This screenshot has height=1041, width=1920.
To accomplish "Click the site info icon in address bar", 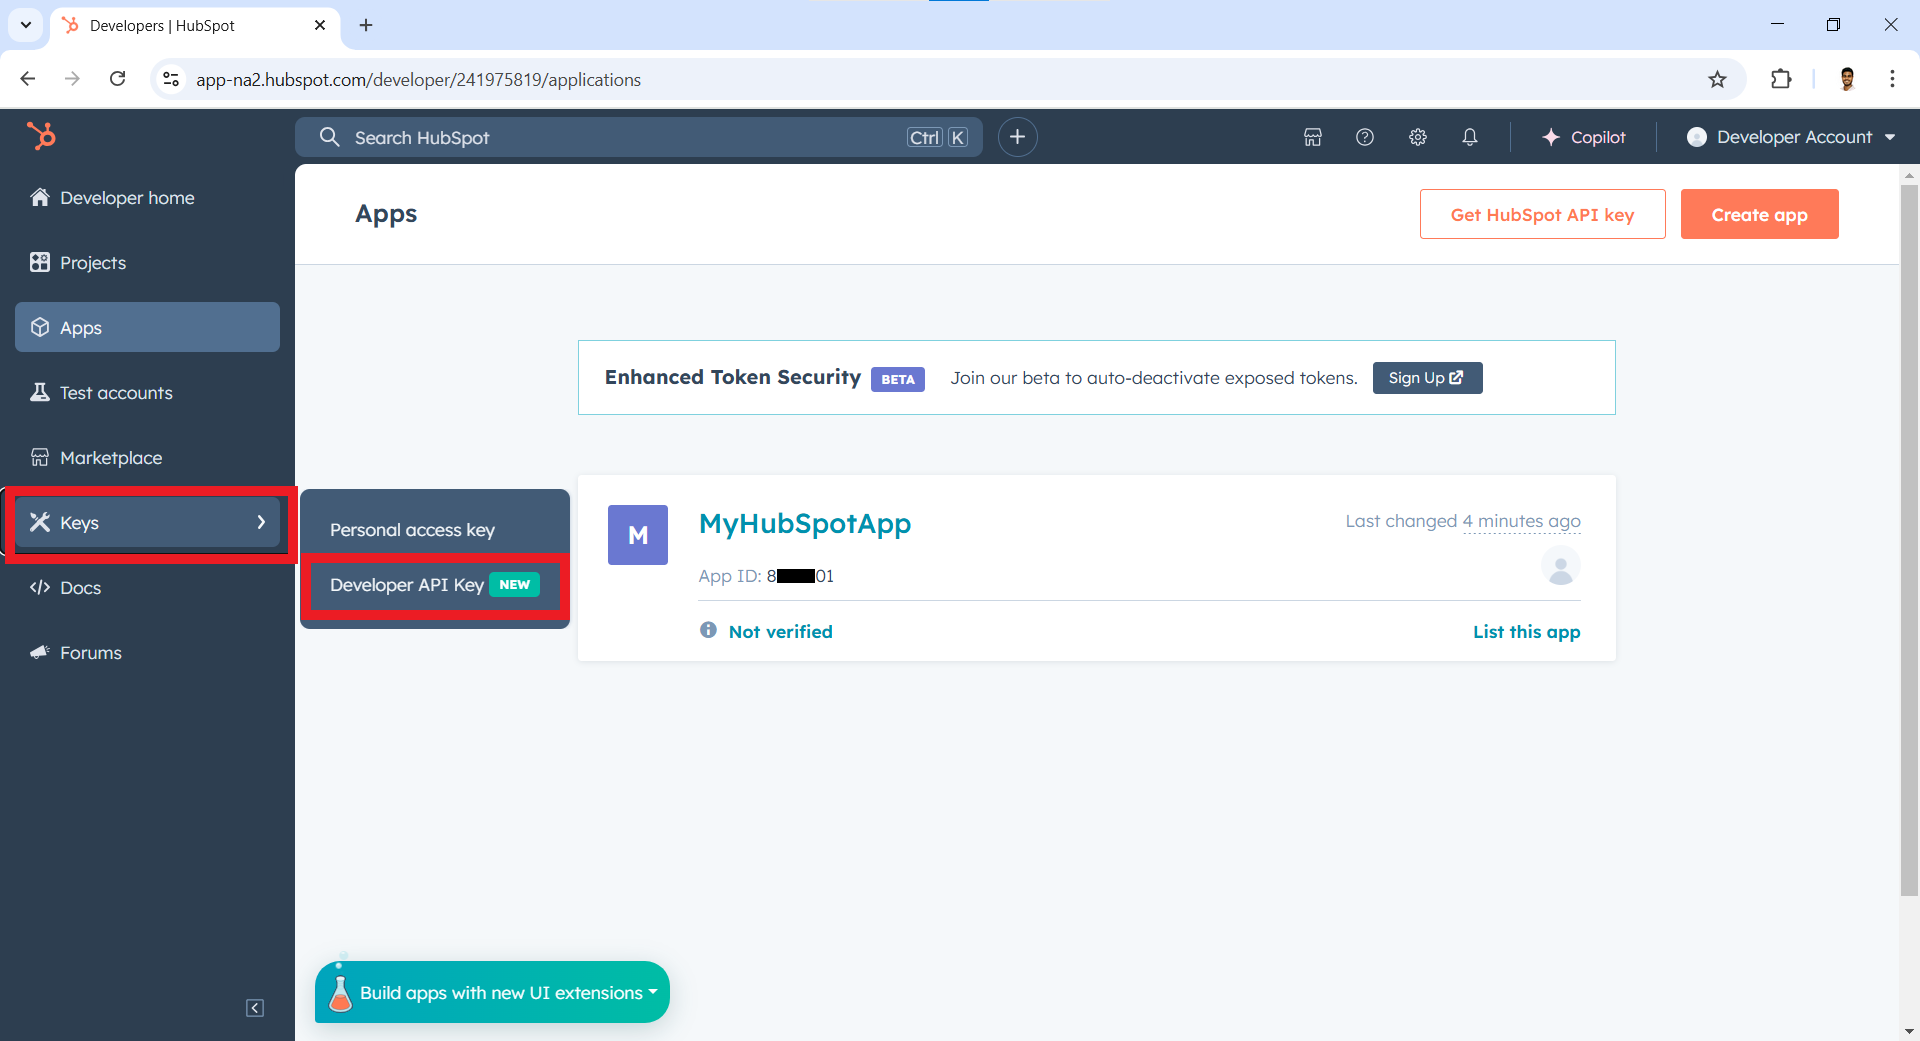I will 171,79.
